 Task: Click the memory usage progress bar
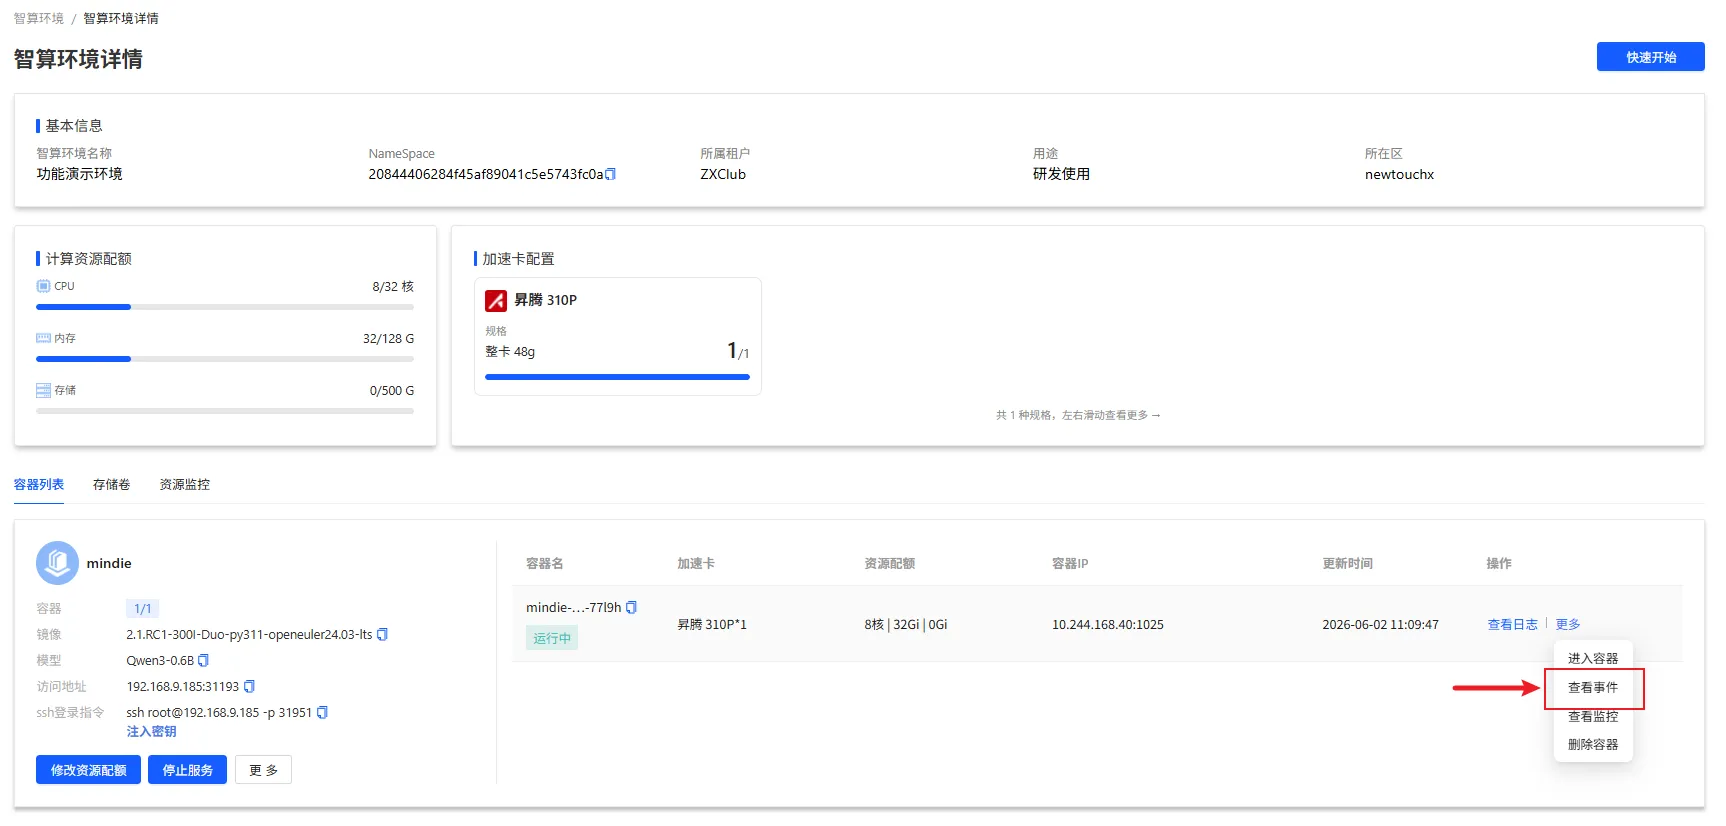pos(225,359)
